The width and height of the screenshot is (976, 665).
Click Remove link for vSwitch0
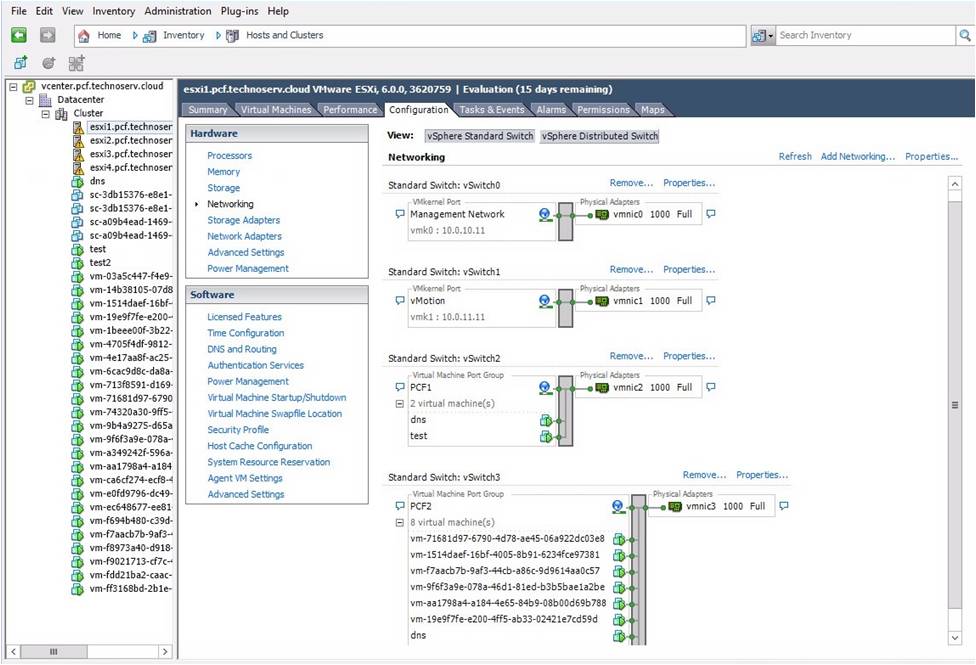tap(631, 183)
